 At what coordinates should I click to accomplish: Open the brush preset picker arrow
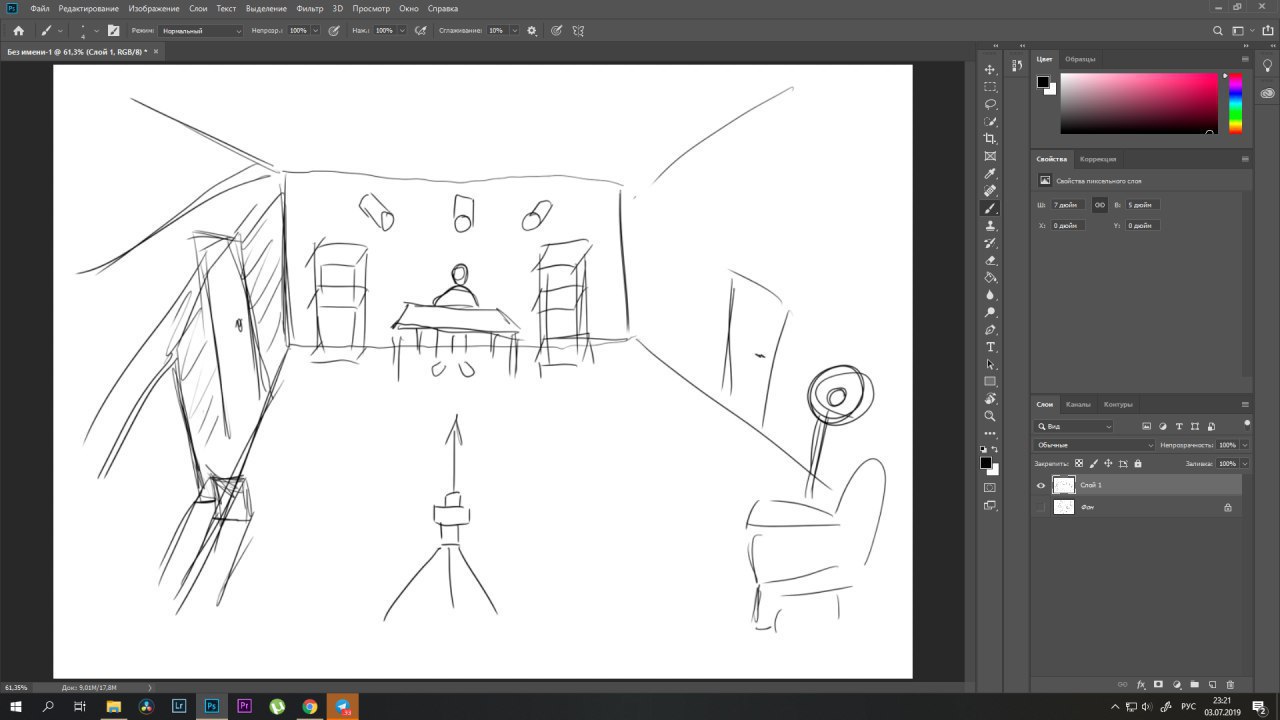click(x=96, y=31)
